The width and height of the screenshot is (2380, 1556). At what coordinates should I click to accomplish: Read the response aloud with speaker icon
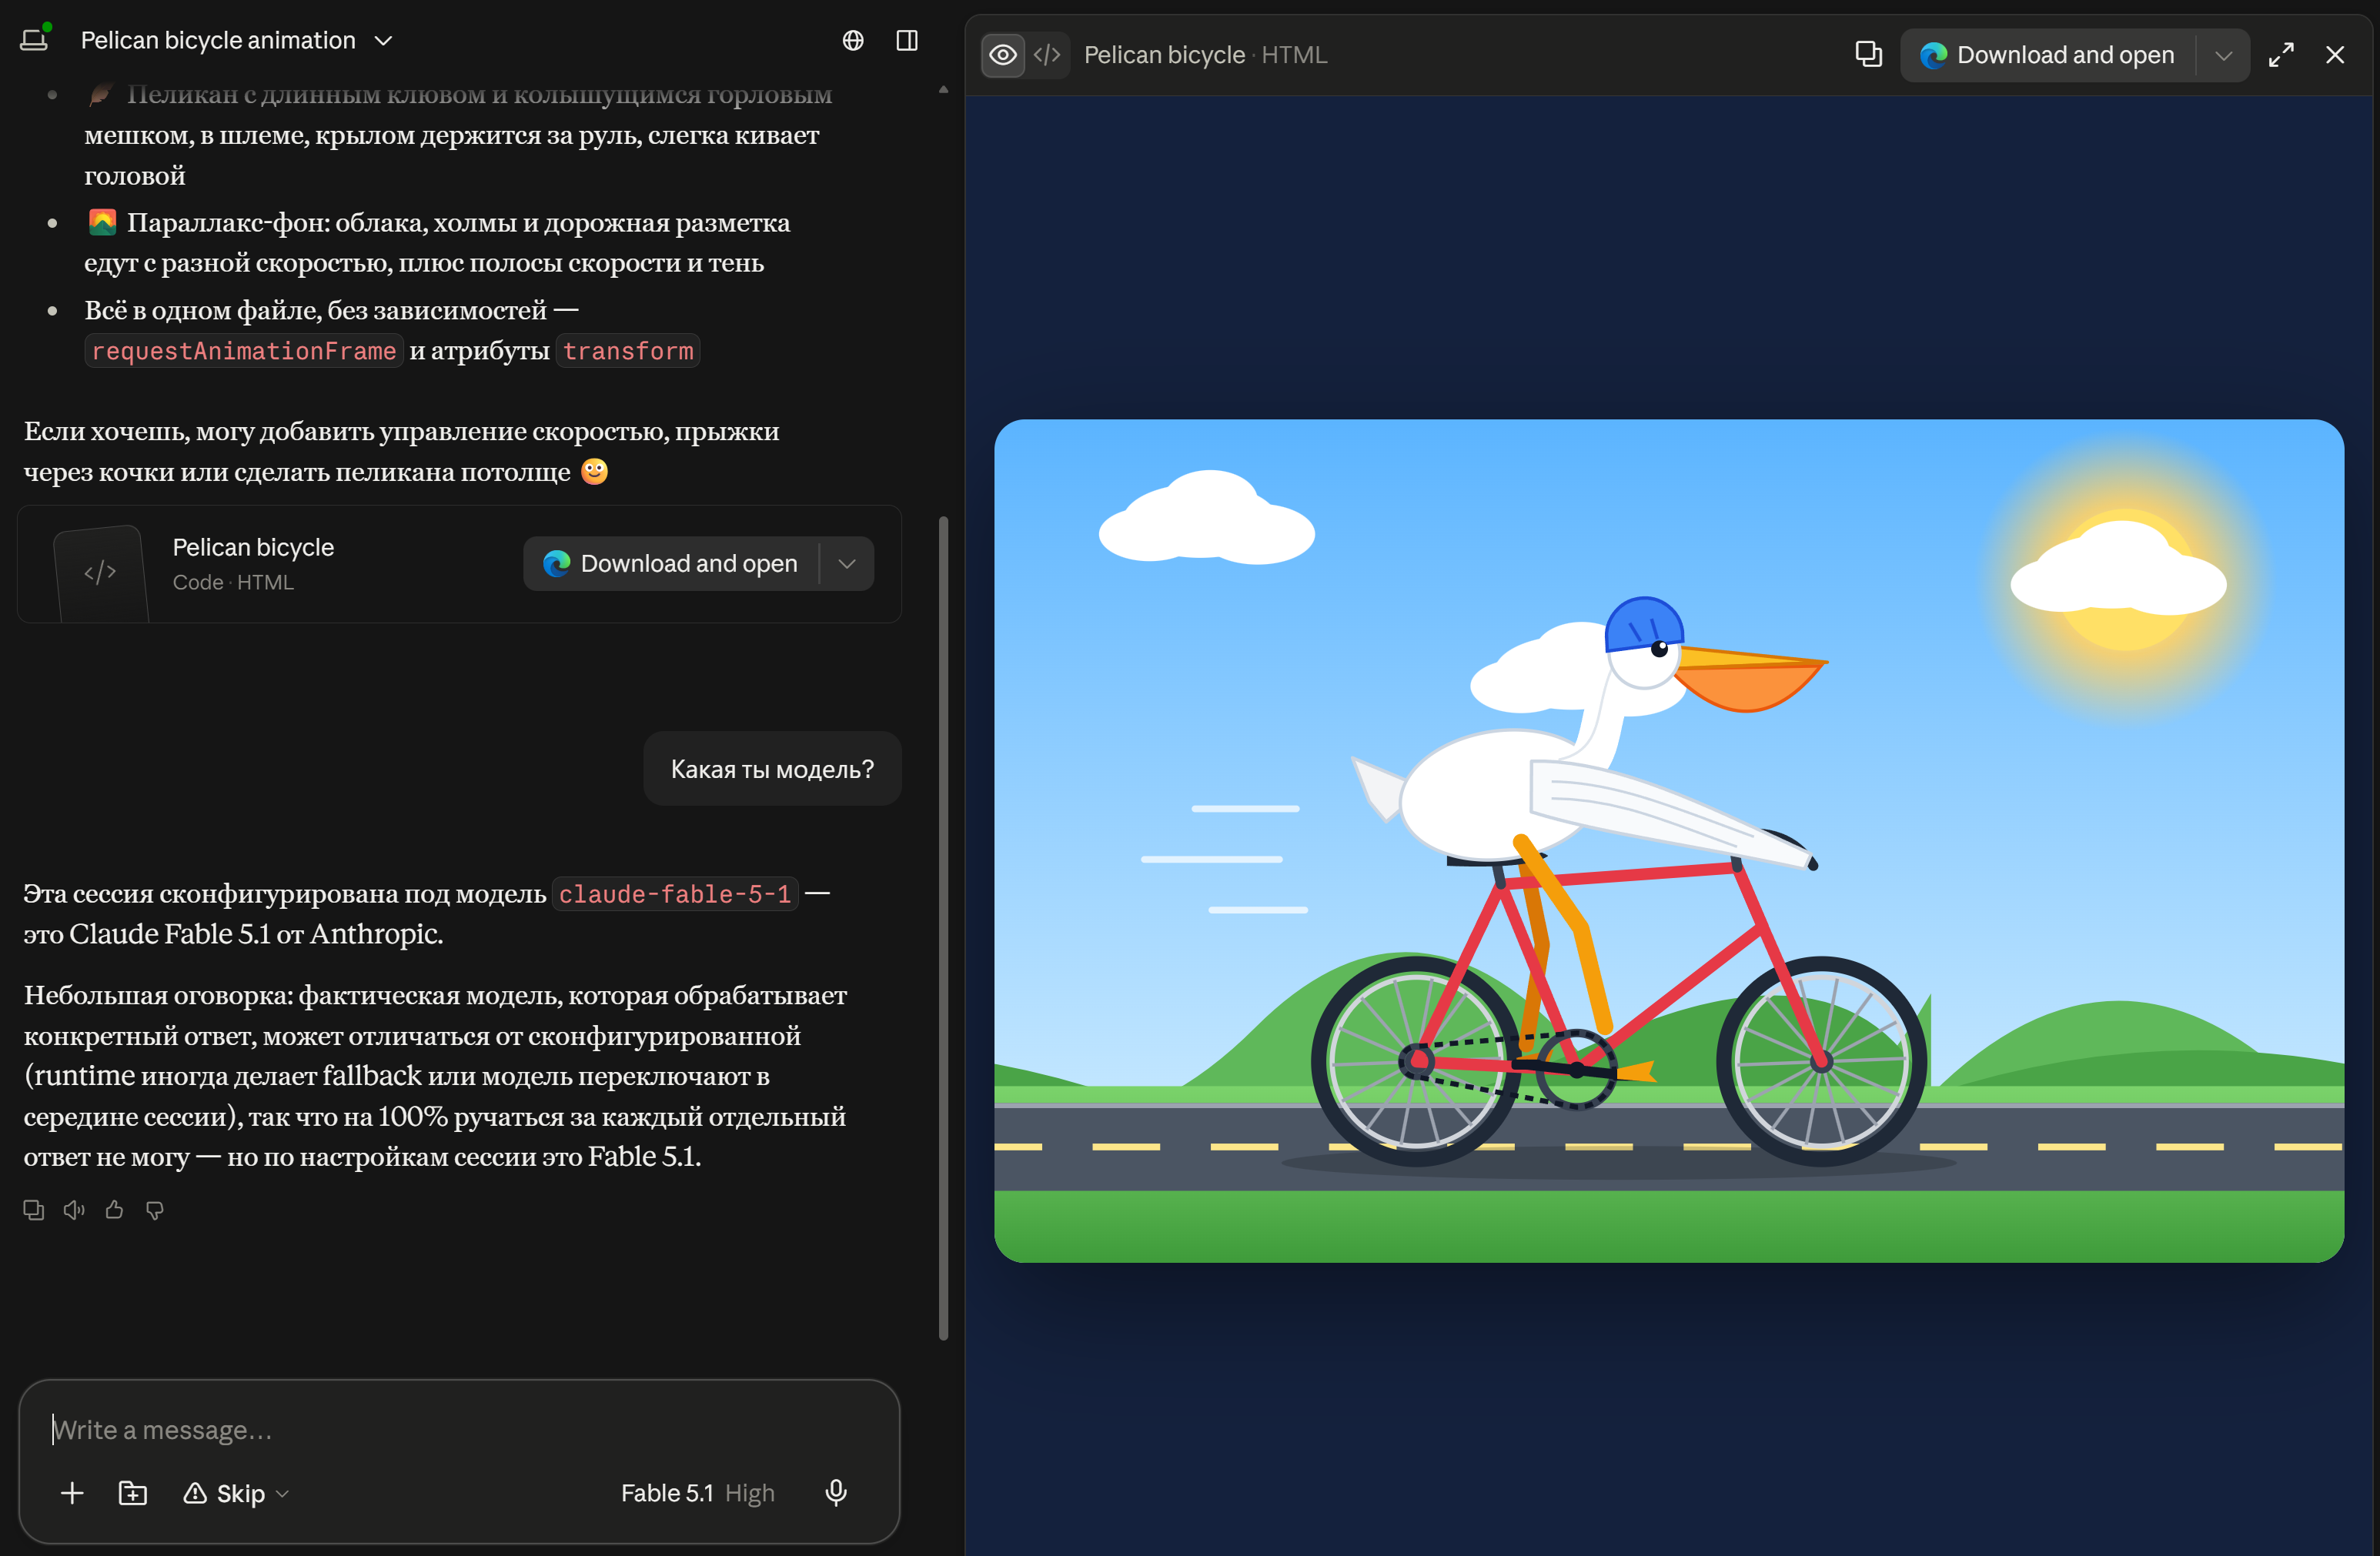coord(74,1210)
